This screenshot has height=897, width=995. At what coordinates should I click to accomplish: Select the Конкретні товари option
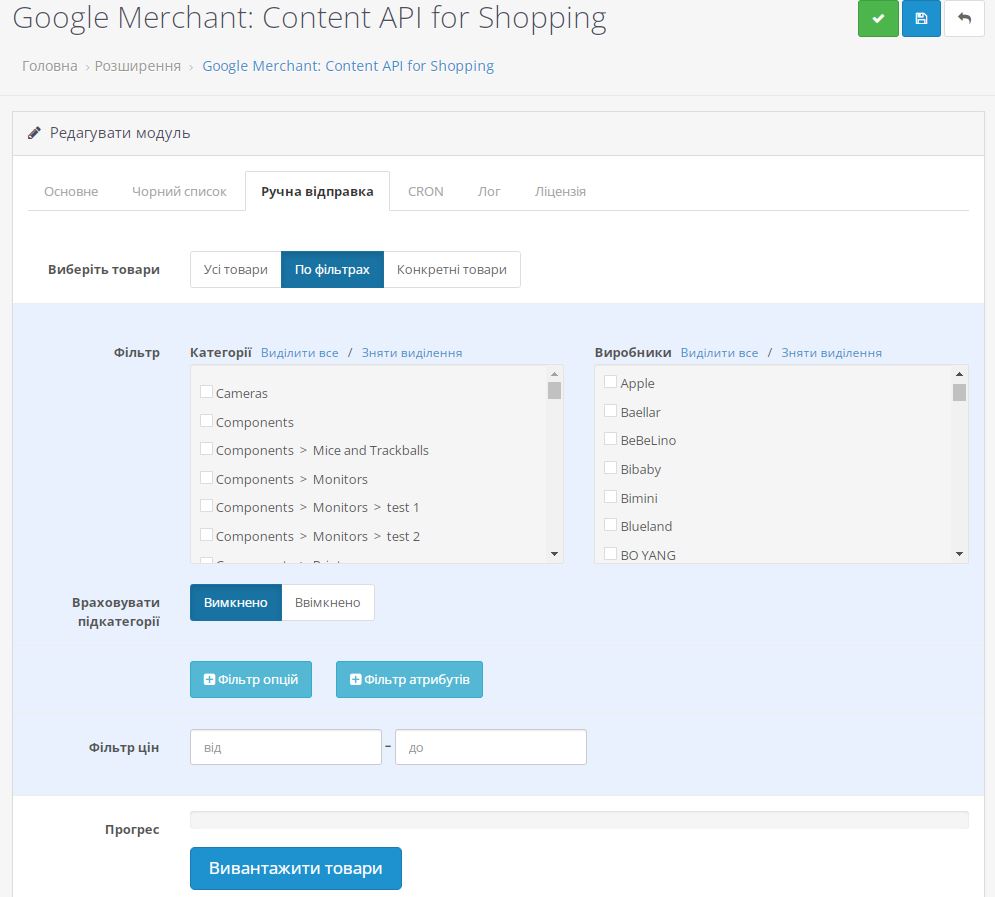click(x=452, y=269)
